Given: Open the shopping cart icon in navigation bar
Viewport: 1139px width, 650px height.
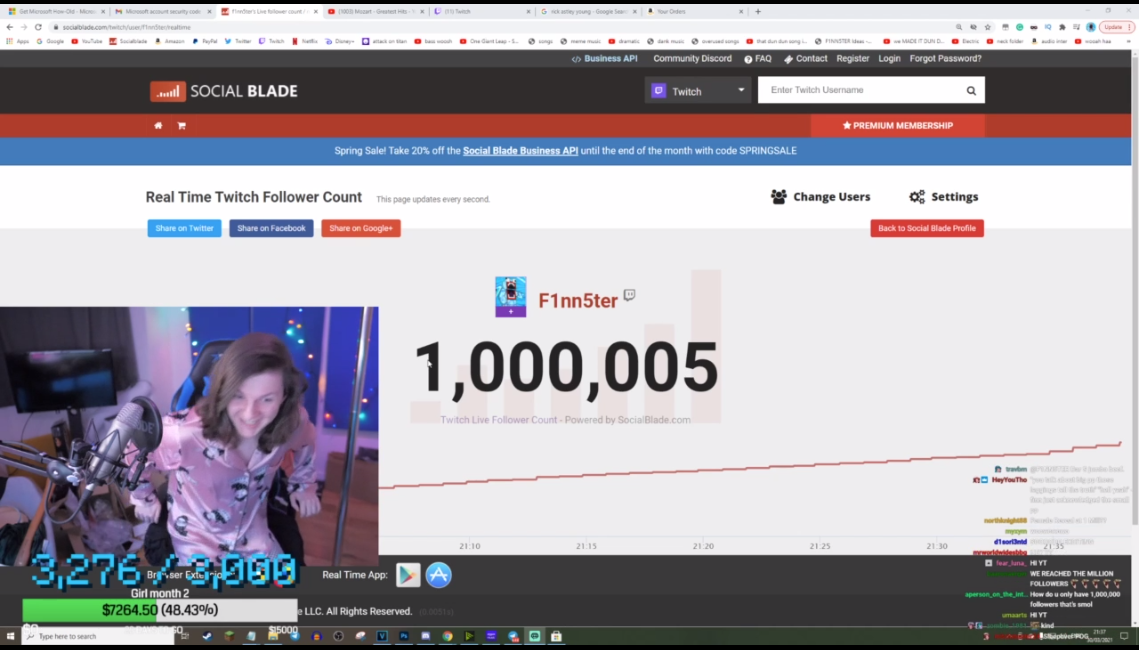Looking at the screenshot, I should (182, 126).
